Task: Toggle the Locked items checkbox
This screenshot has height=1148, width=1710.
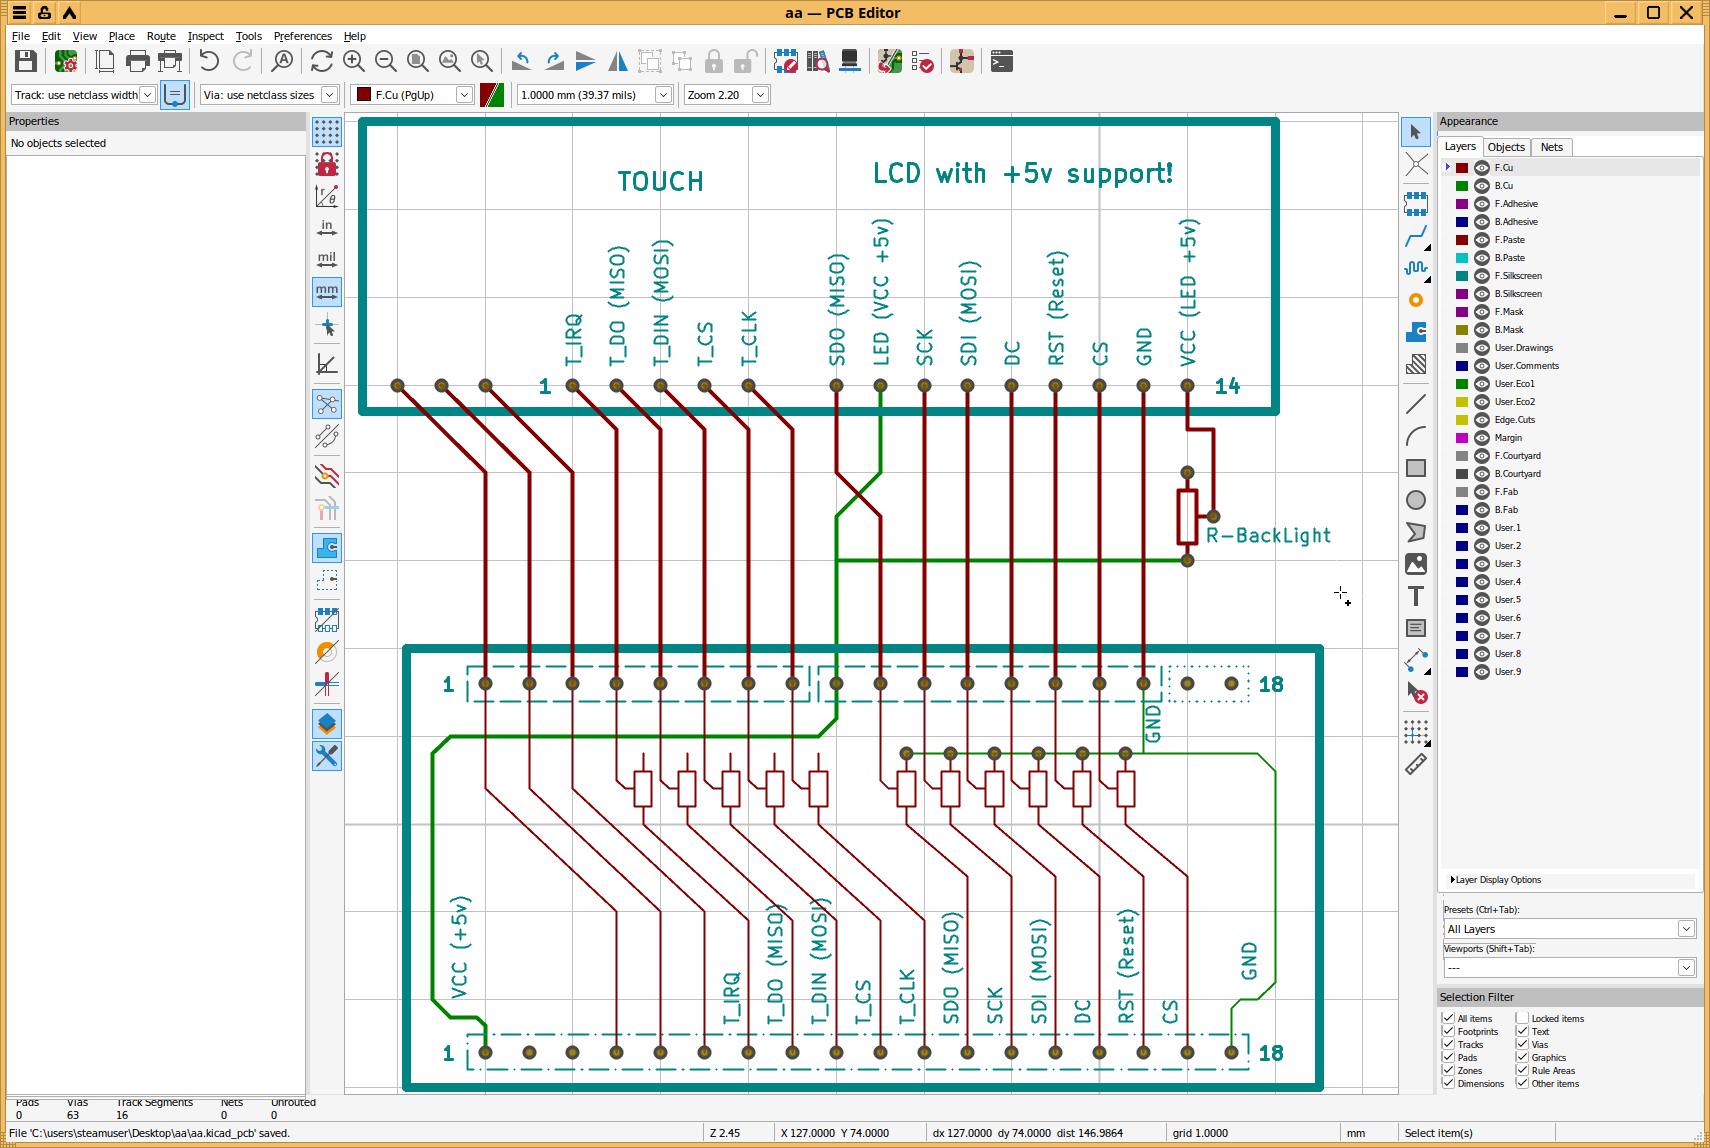Action: click(x=1522, y=1018)
